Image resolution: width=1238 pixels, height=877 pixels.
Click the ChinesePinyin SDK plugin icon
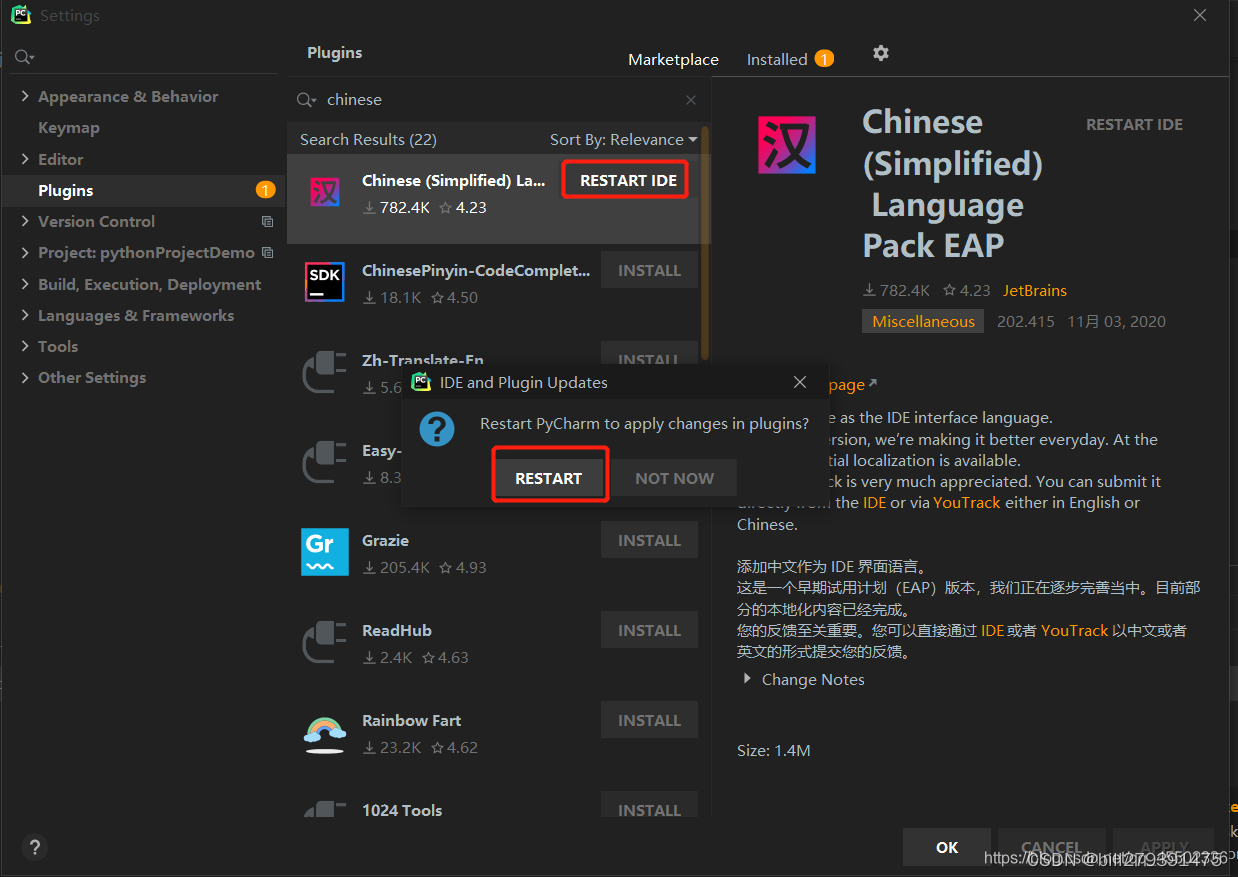tap(324, 281)
